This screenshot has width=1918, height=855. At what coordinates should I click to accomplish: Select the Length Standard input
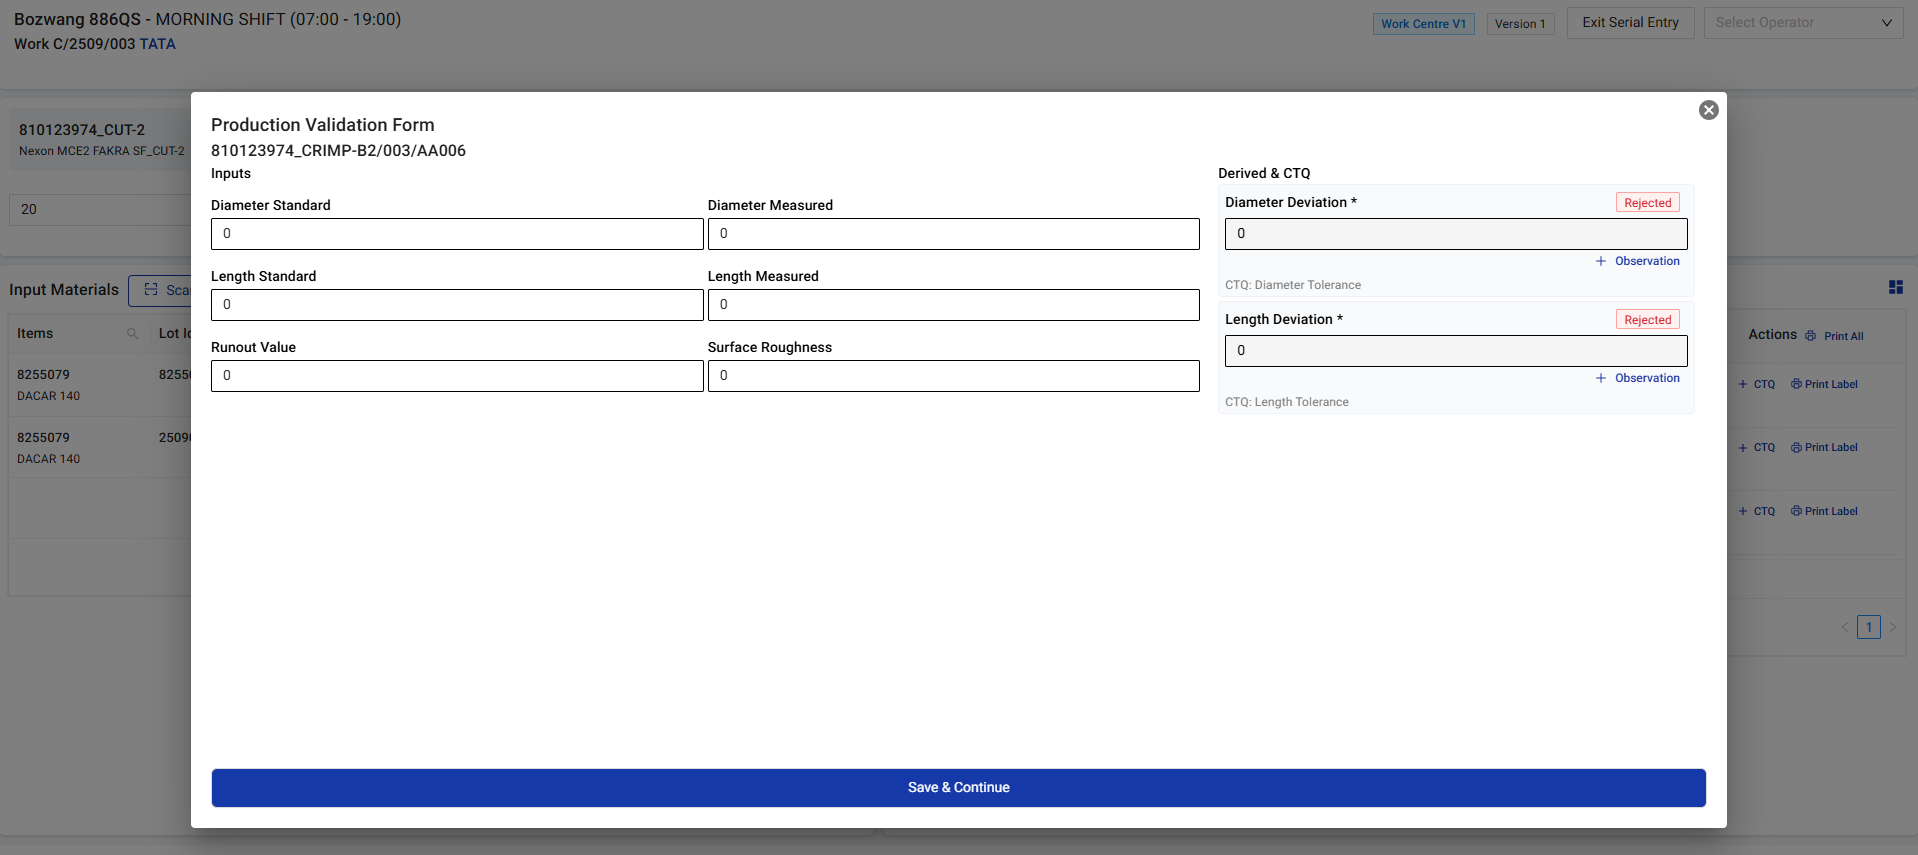457,305
